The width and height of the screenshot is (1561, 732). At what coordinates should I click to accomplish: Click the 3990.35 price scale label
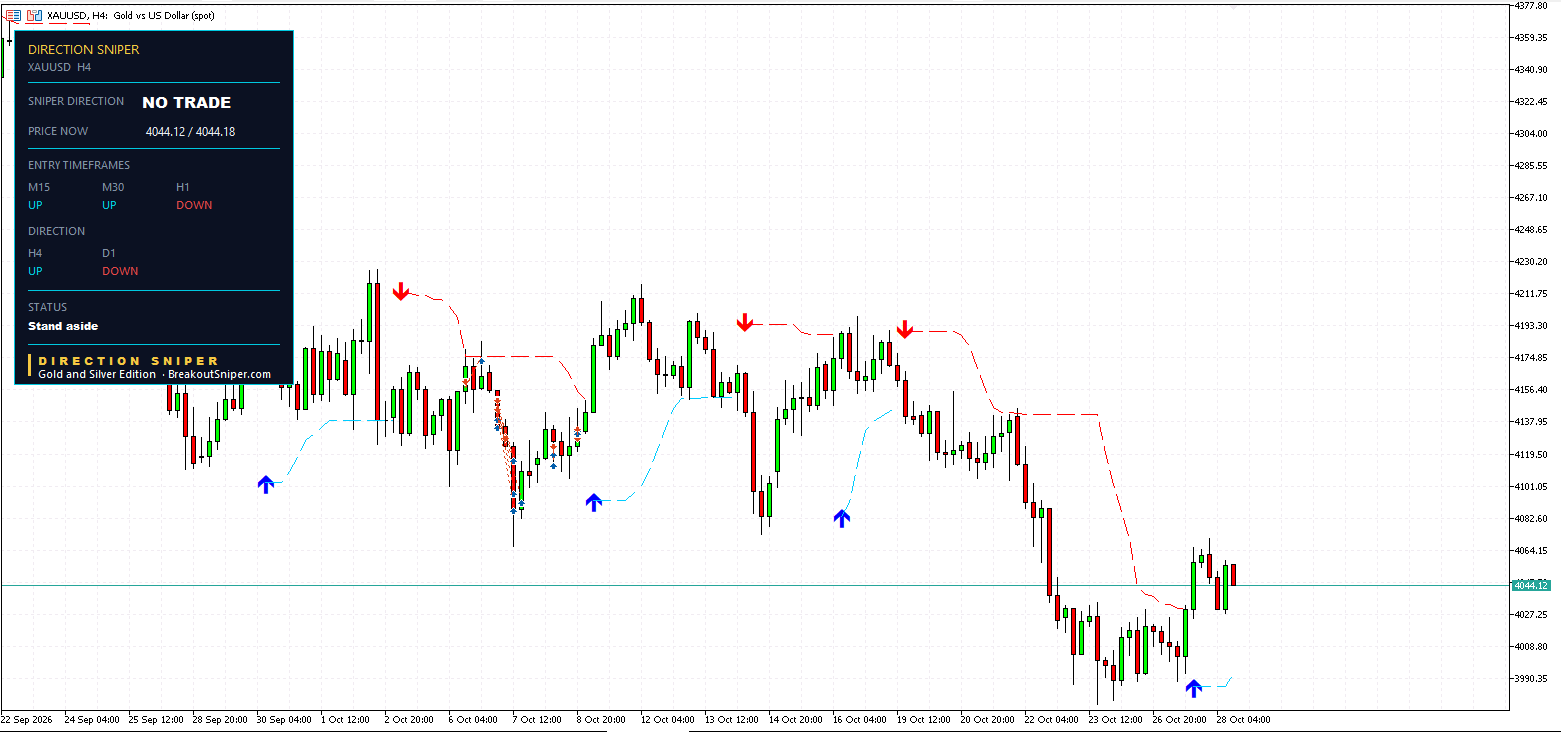point(1532,678)
